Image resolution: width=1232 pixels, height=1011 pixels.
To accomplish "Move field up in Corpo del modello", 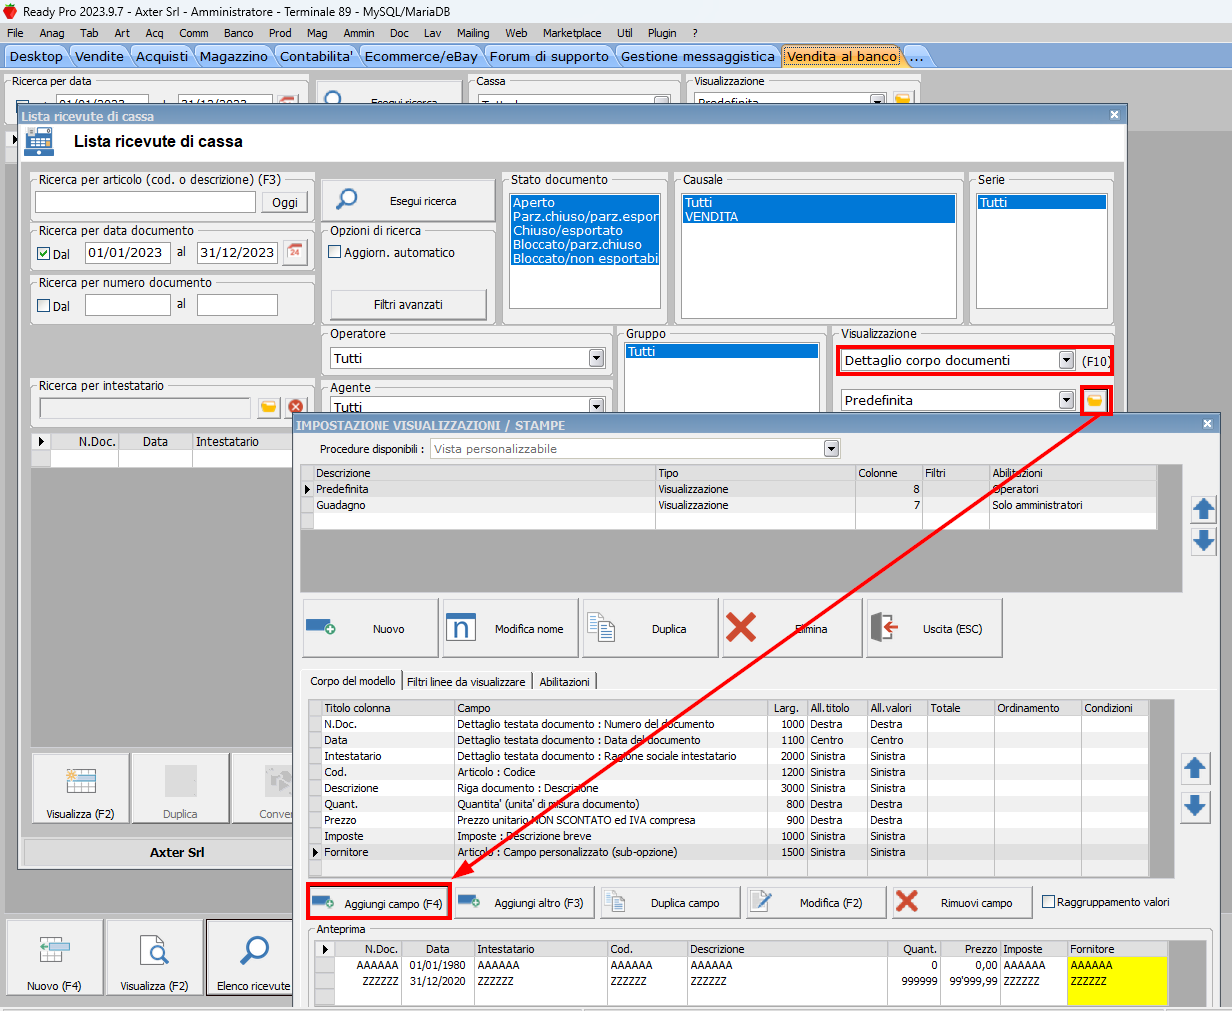I will click(1195, 769).
